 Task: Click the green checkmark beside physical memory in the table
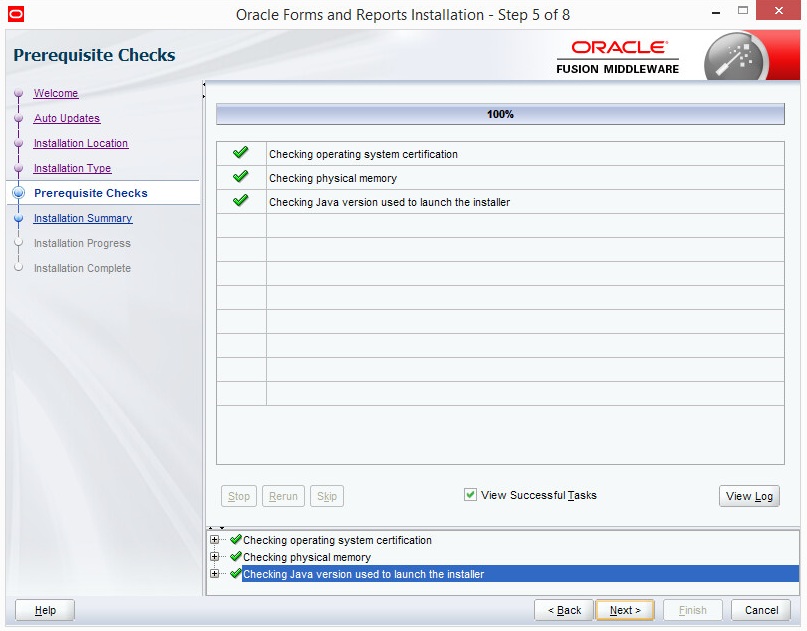click(240, 177)
